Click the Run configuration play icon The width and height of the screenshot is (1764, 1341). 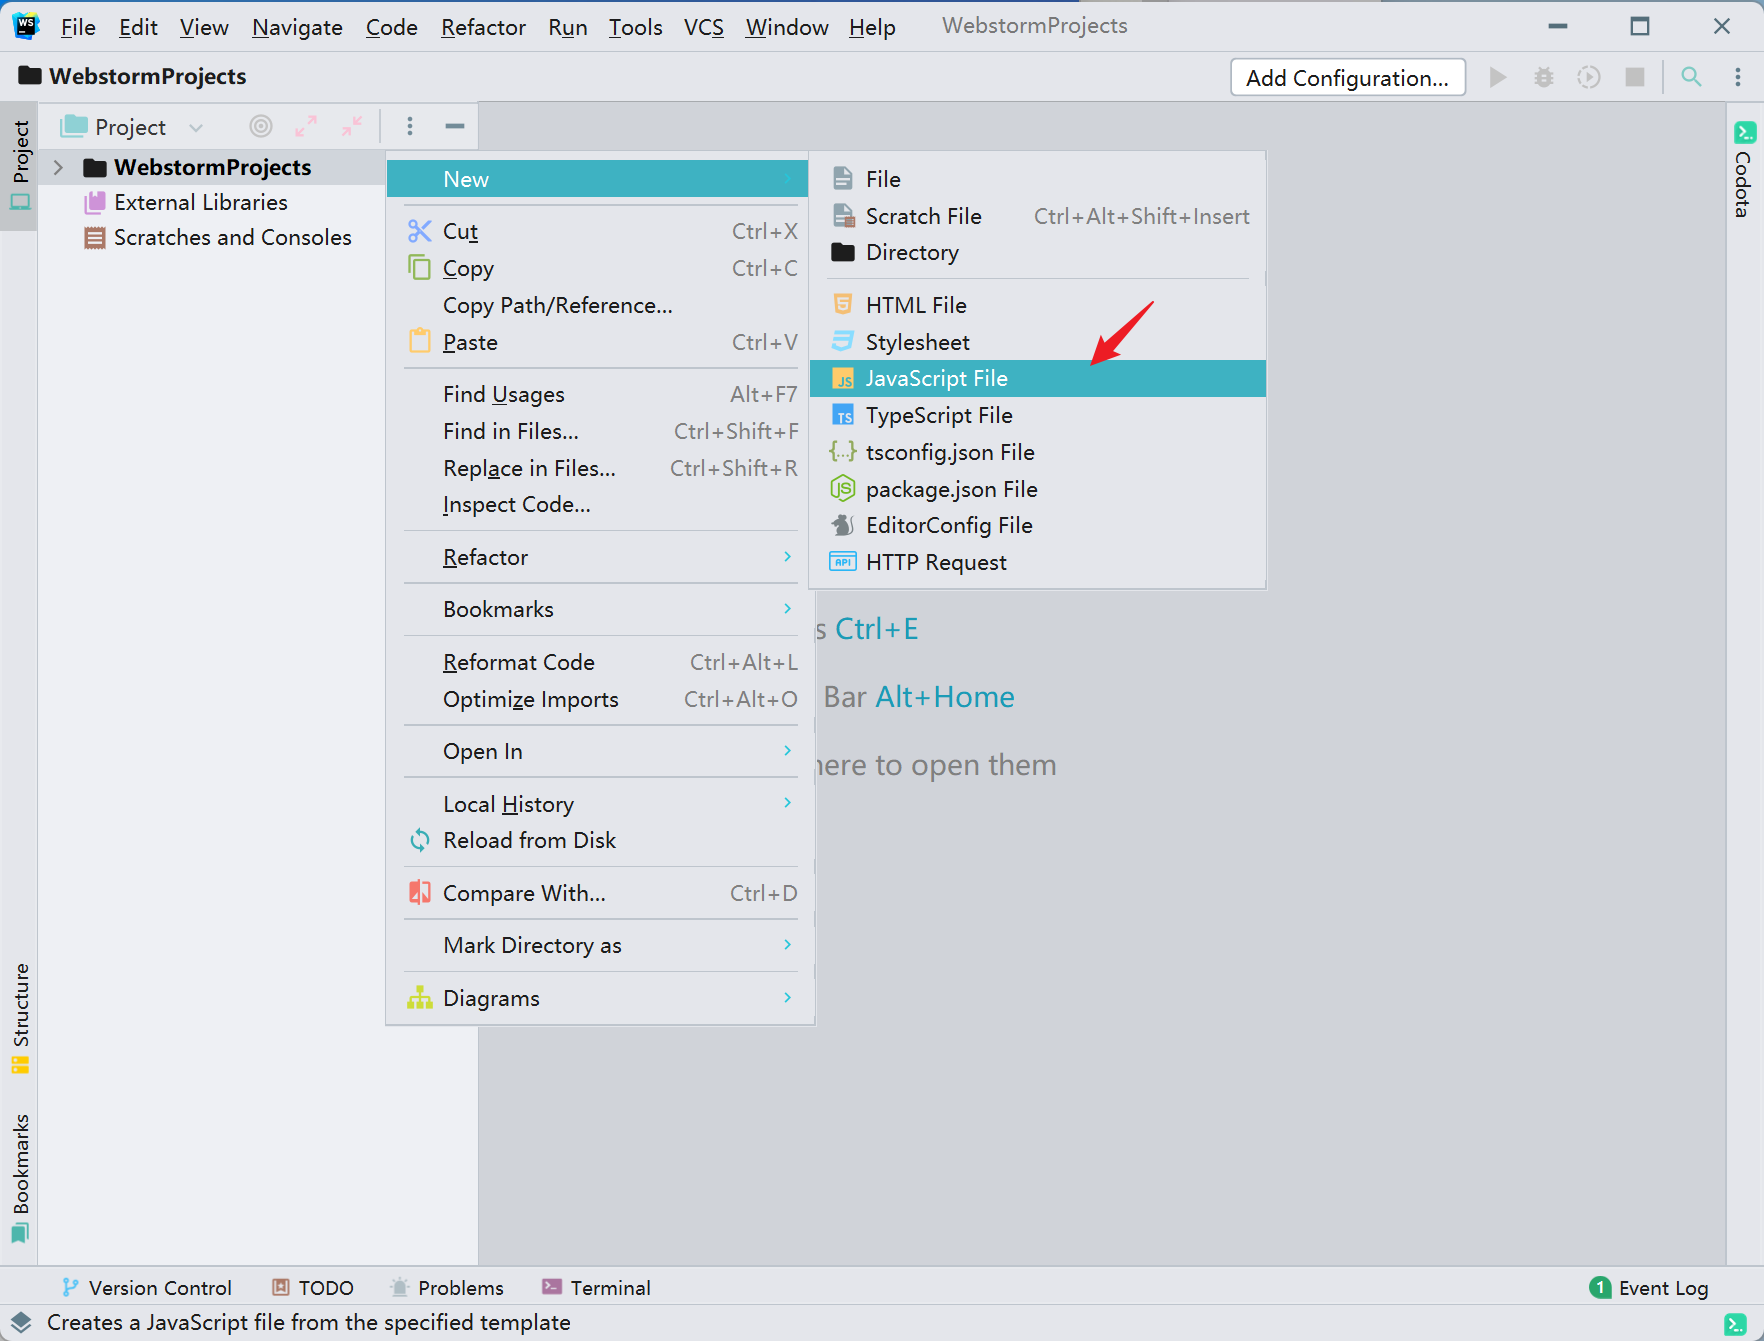pos(1497,77)
